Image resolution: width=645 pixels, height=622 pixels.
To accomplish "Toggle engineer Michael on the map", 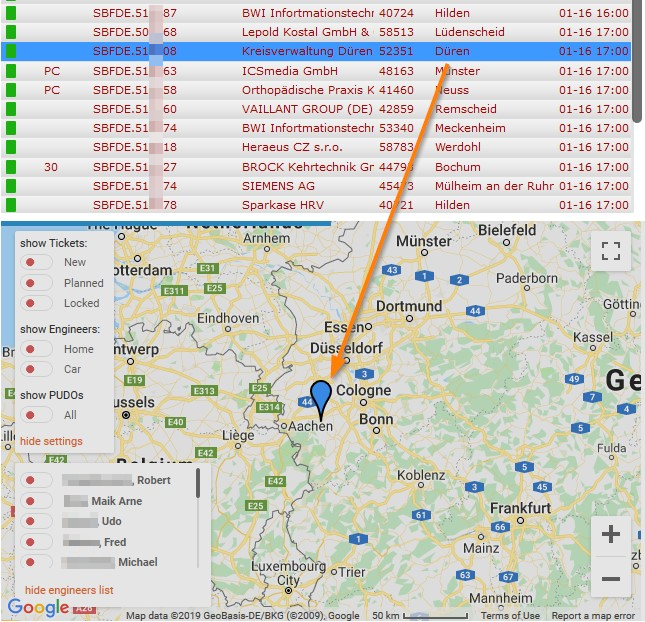I will coord(36,562).
